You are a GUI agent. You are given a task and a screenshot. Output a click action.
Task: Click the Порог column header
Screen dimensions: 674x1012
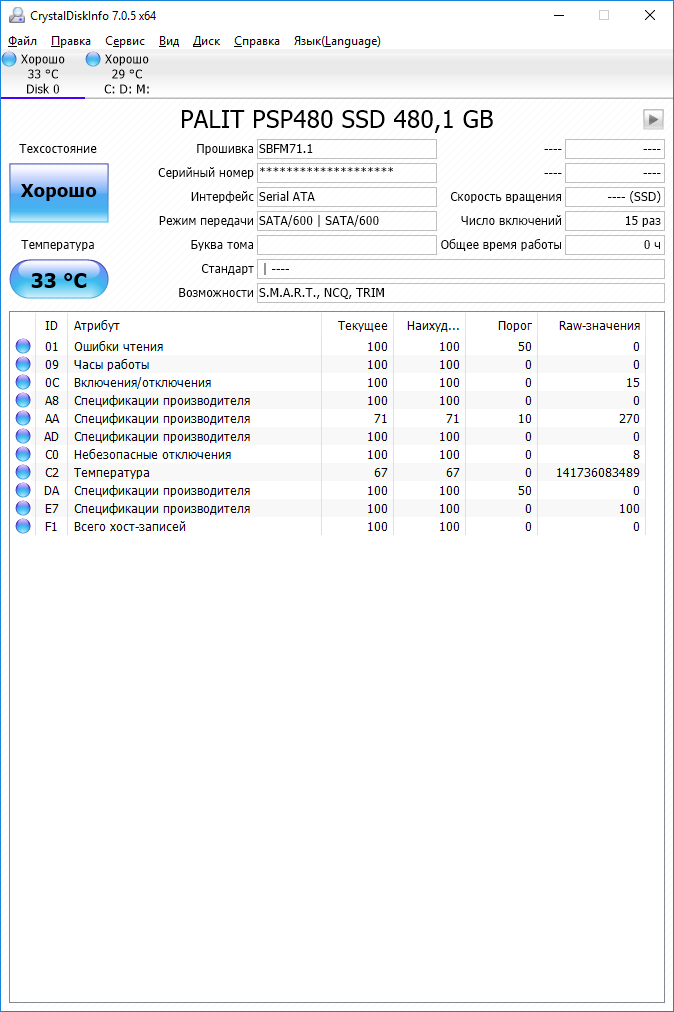tap(502, 326)
